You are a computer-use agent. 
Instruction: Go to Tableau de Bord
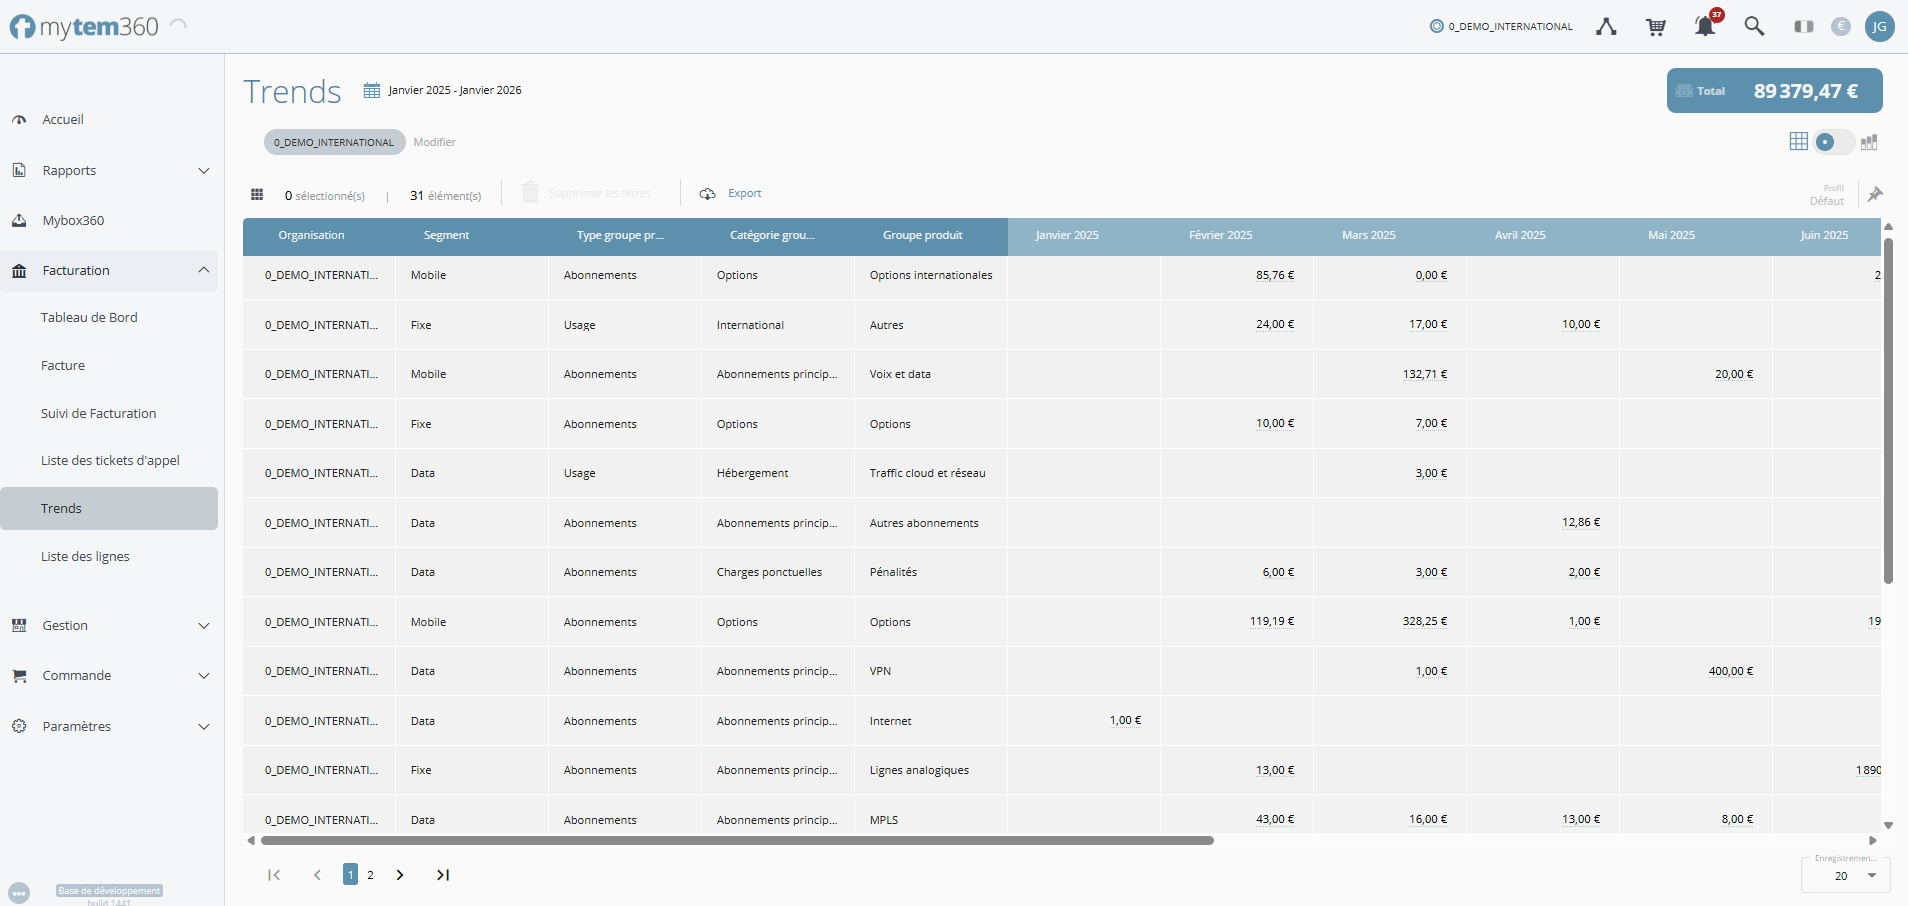[89, 318]
